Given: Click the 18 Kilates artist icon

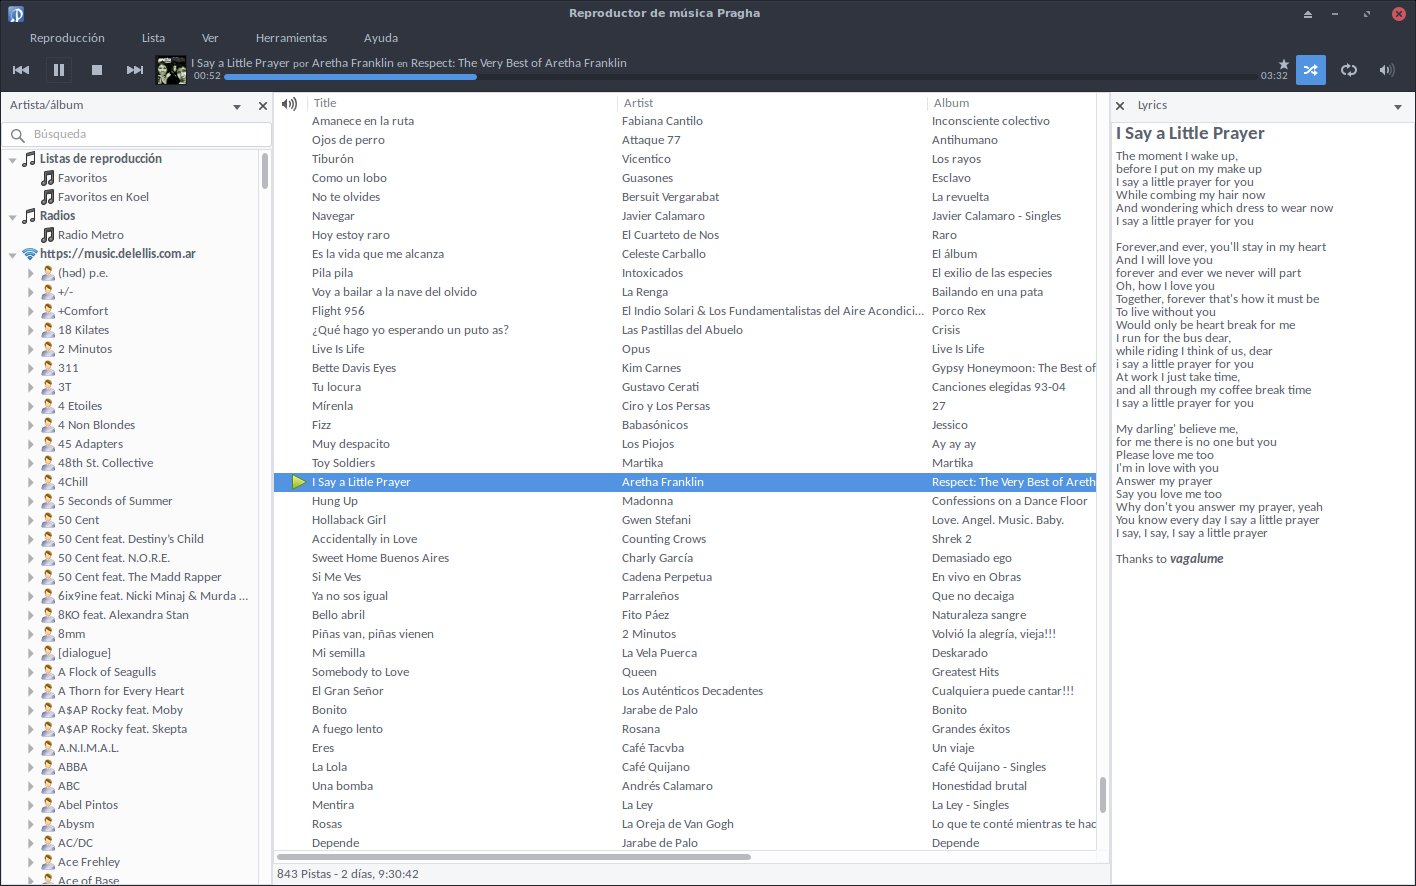Looking at the screenshot, I should coord(47,330).
